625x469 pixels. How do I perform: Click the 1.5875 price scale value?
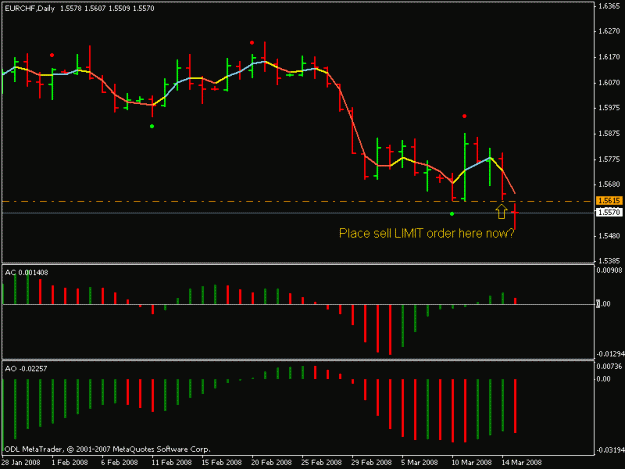coord(609,133)
